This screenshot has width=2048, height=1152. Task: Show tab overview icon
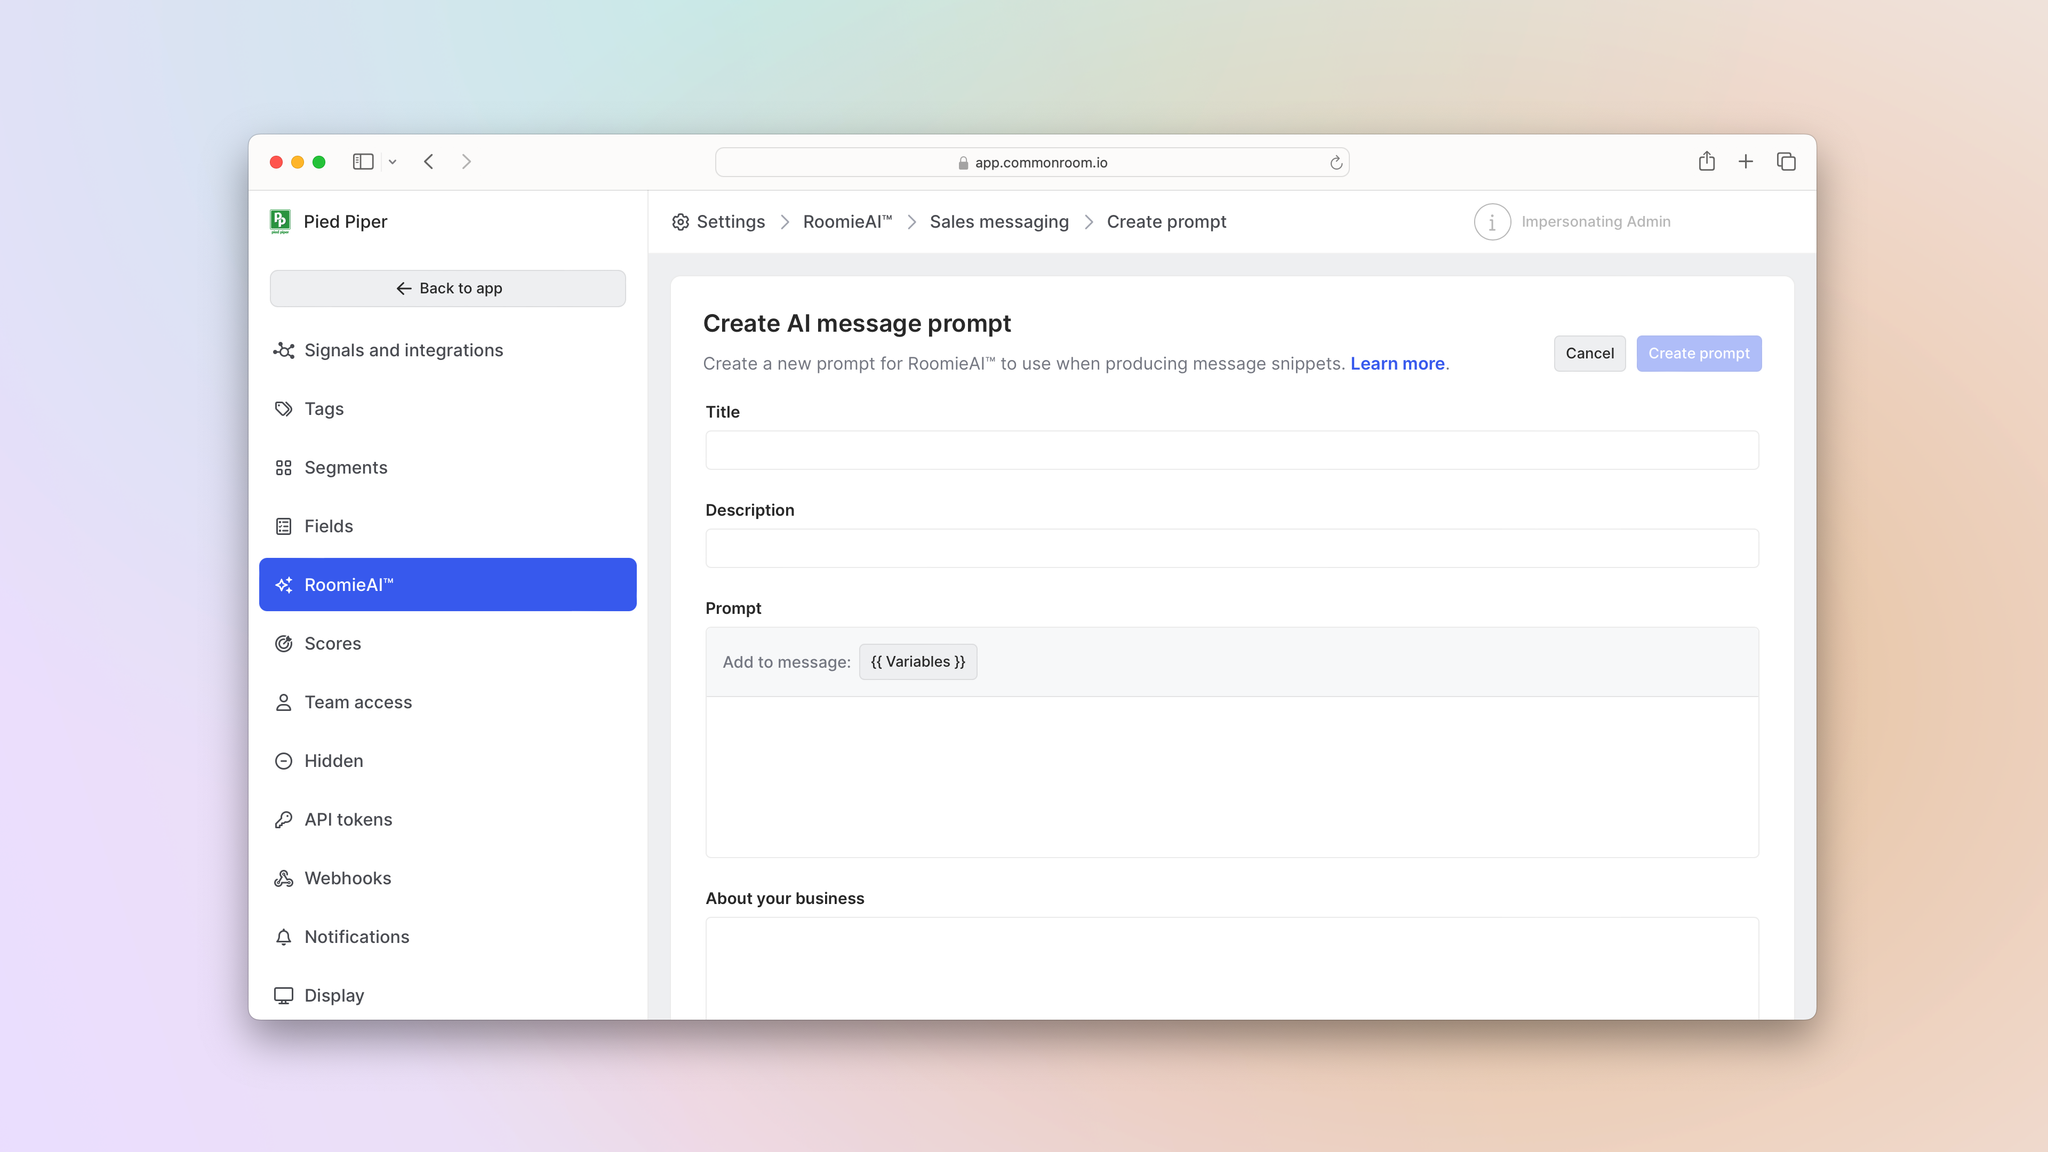[x=1786, y=161]
